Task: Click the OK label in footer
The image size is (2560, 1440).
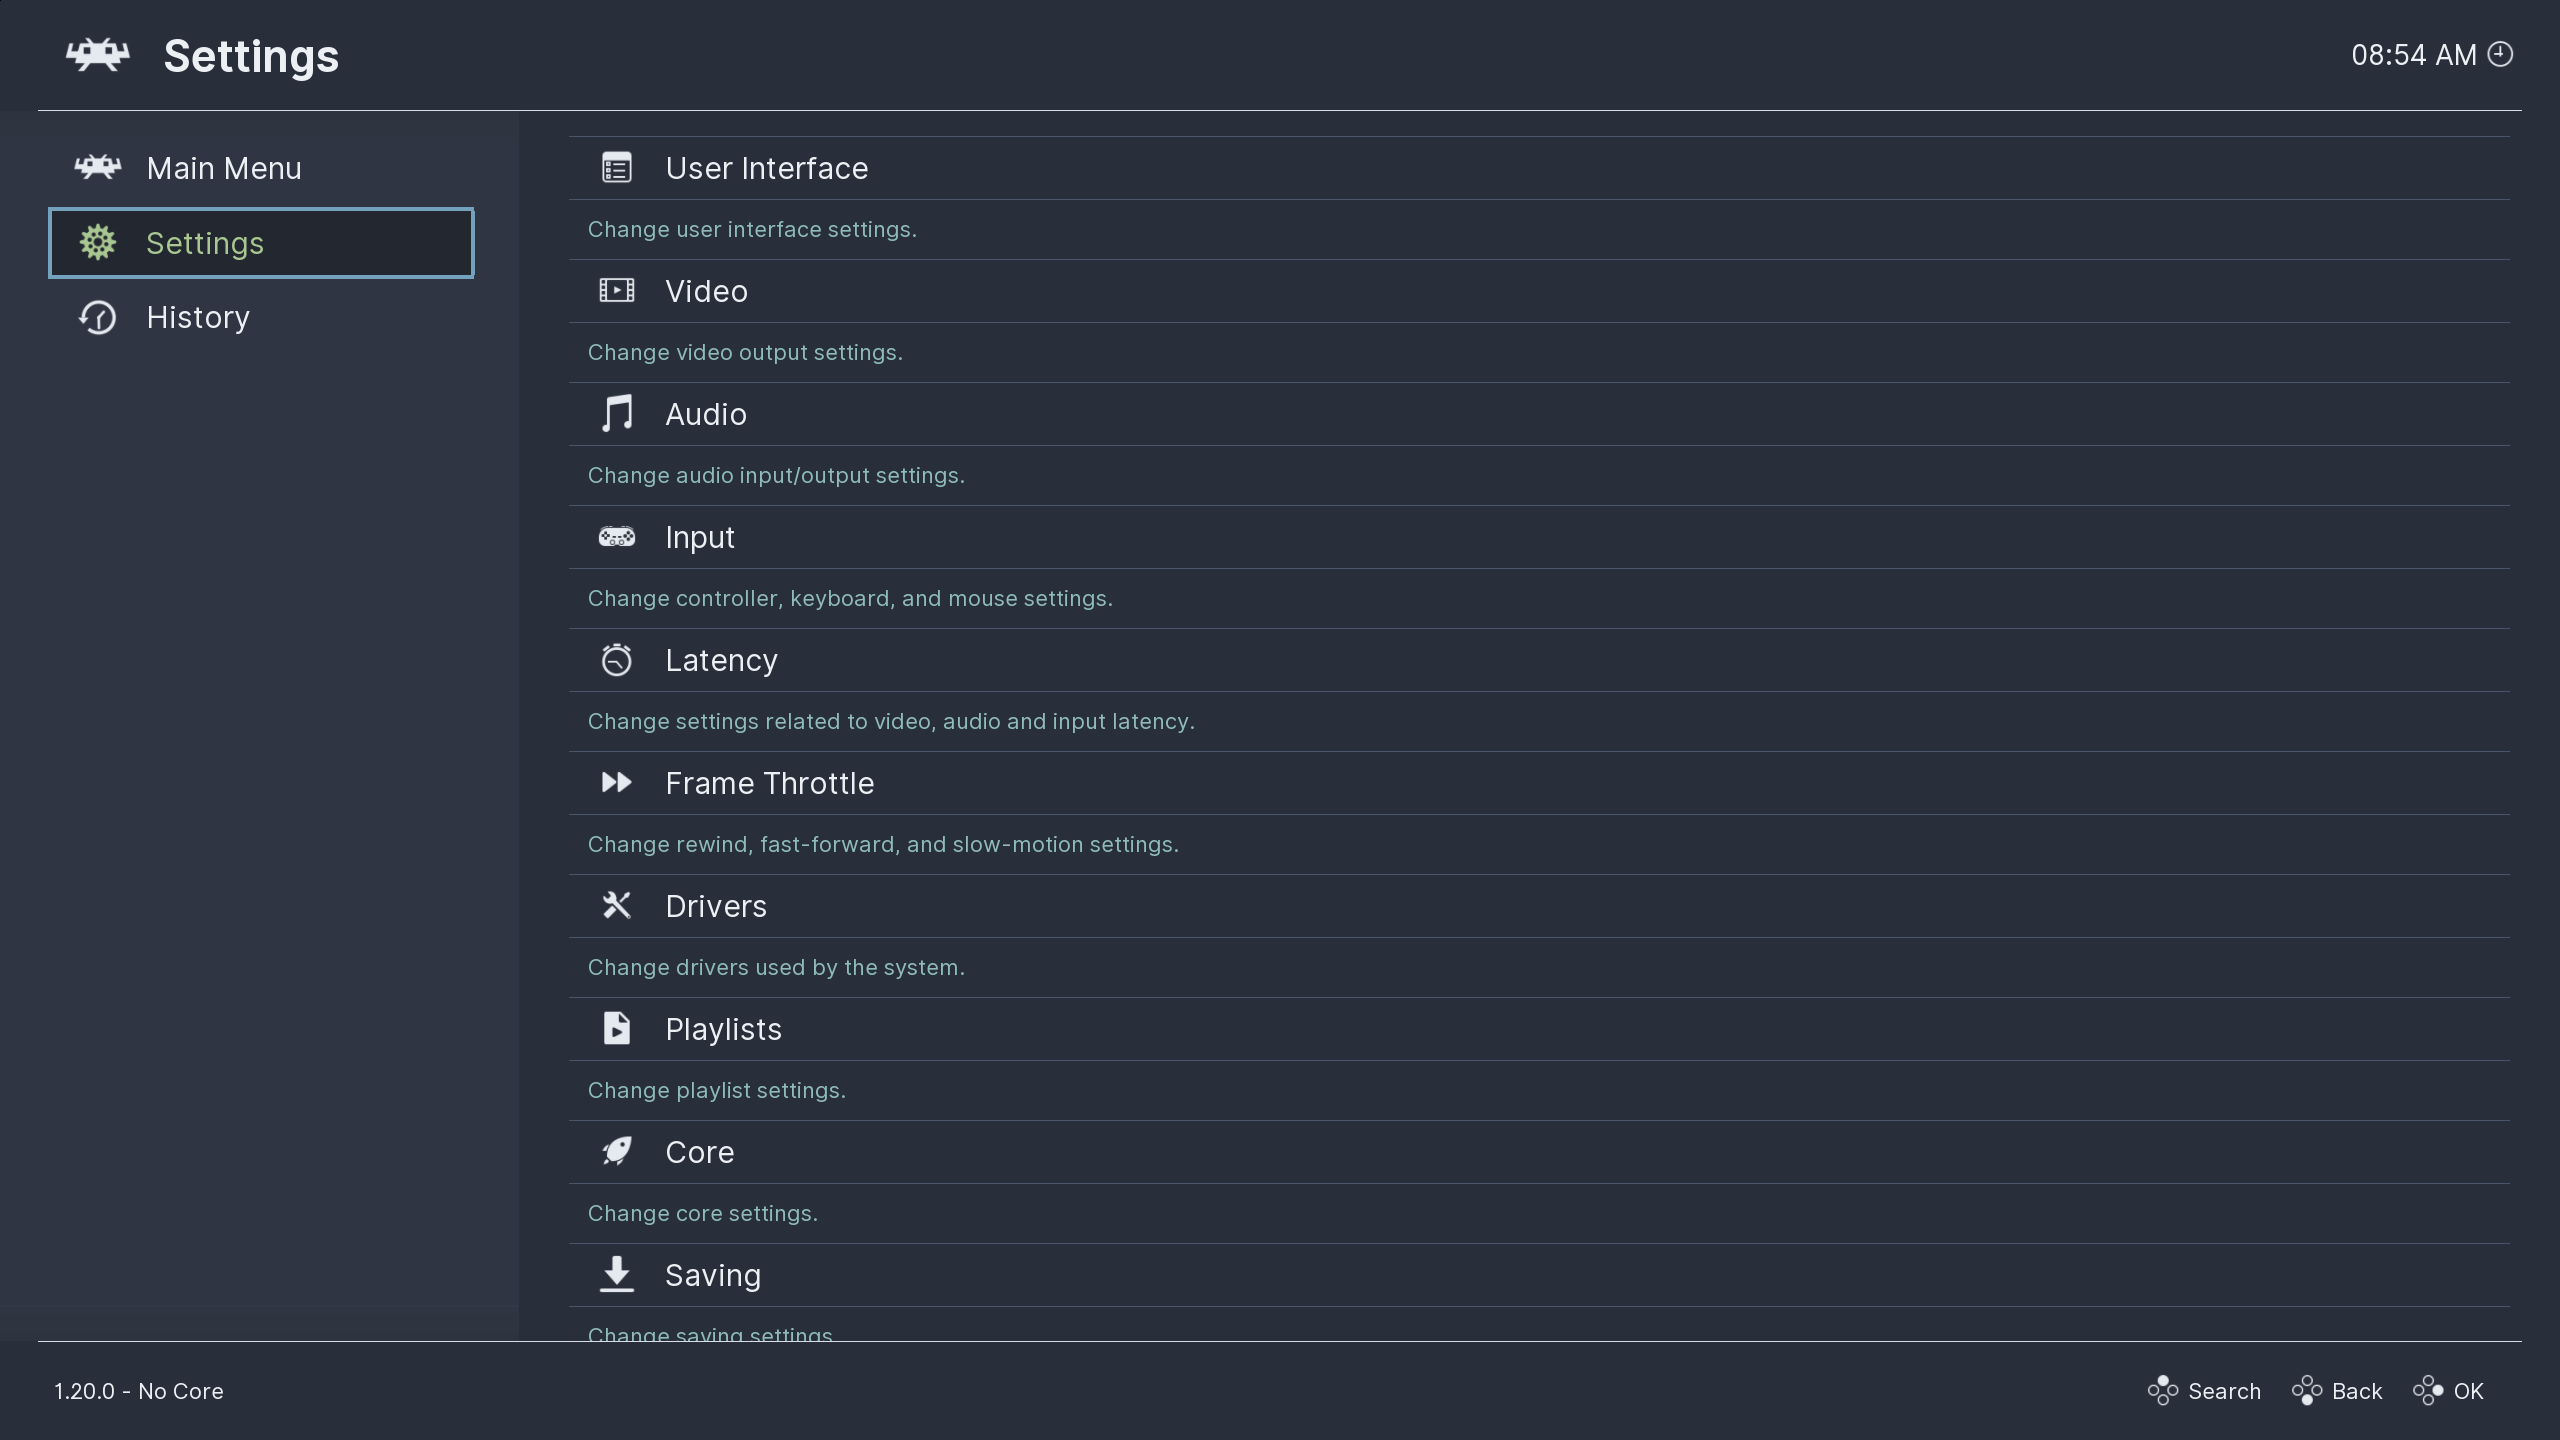Action: pyautogui.click(x=2468, y=1391)
